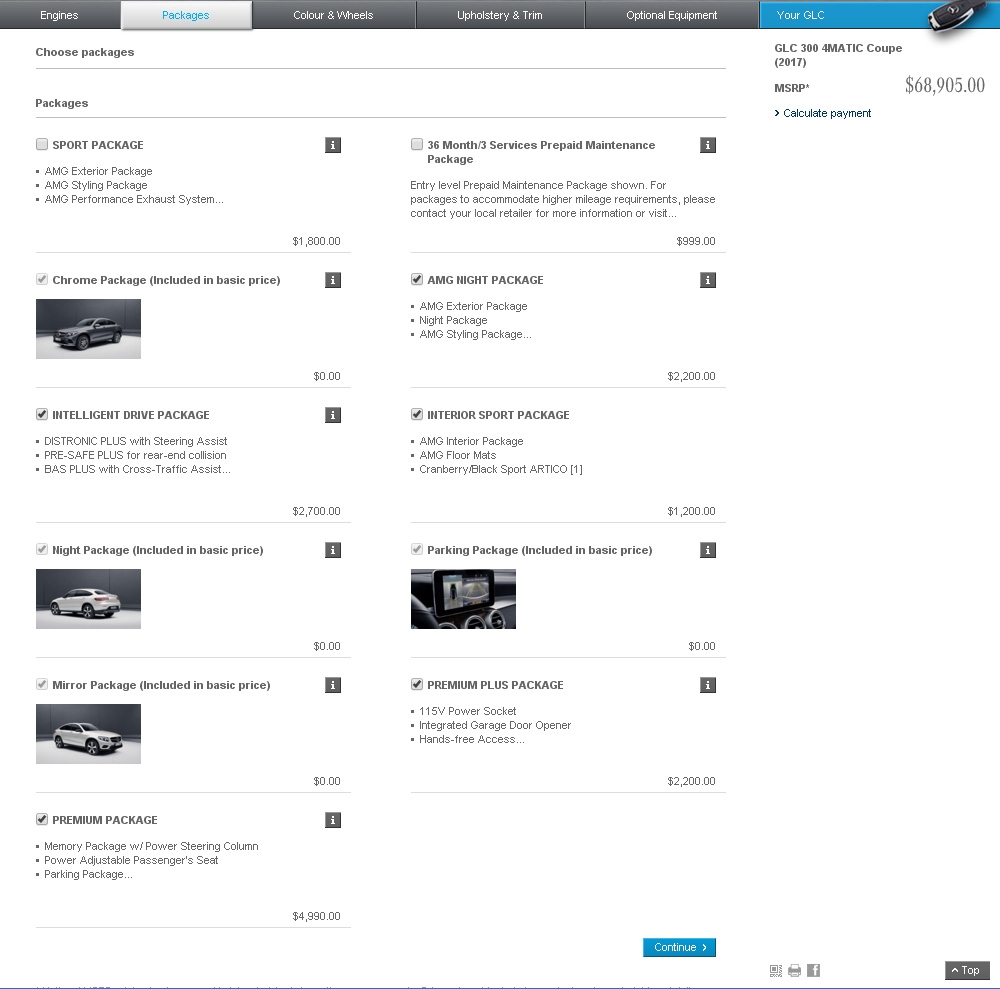Uncheck PREMIUM PACKAGE
Viewport: 1000px width, 989px height.
coord(42,819)
